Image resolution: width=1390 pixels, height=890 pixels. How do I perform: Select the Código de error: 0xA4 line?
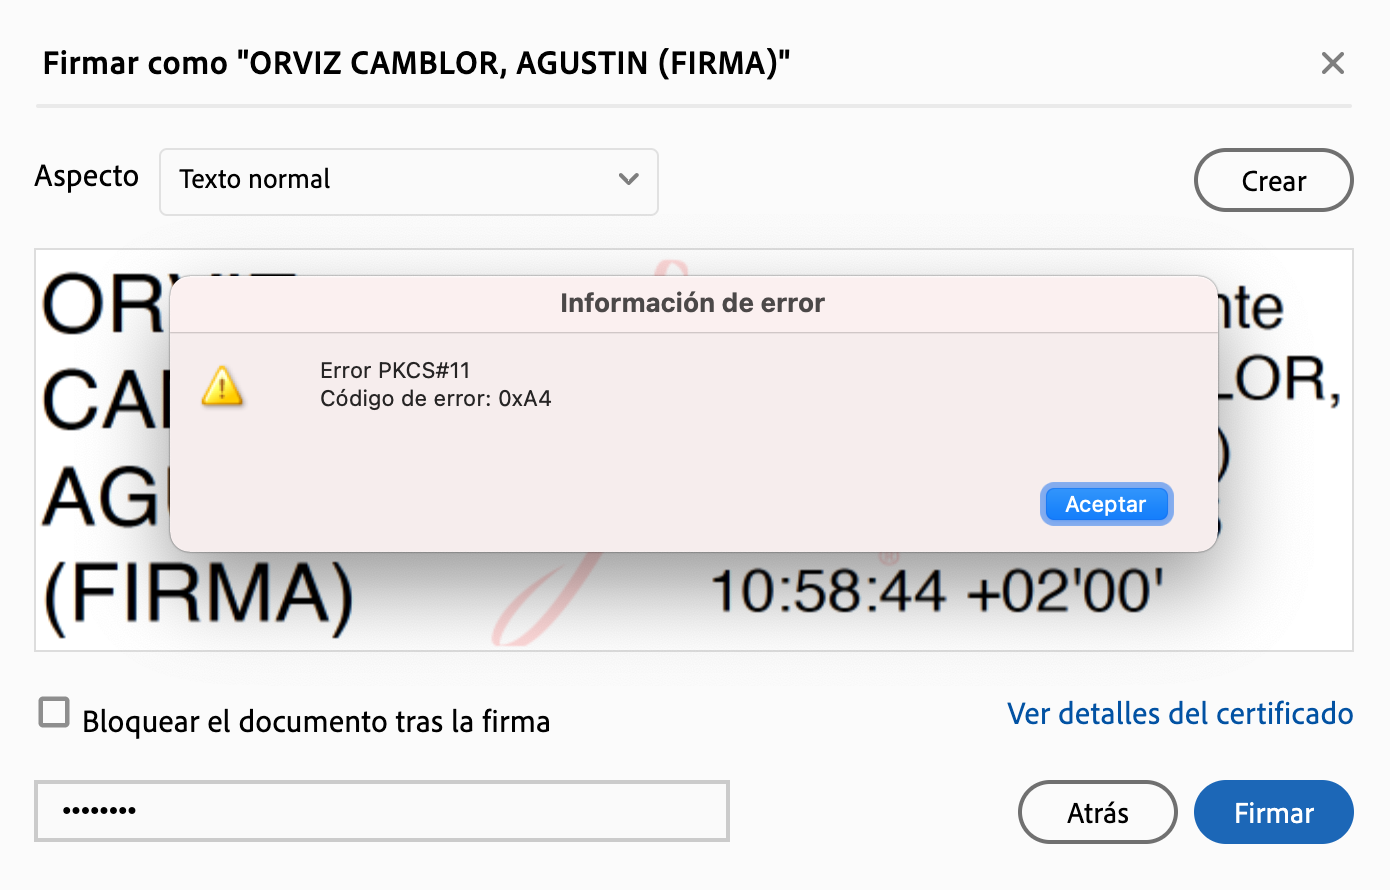tap(435, 399)
